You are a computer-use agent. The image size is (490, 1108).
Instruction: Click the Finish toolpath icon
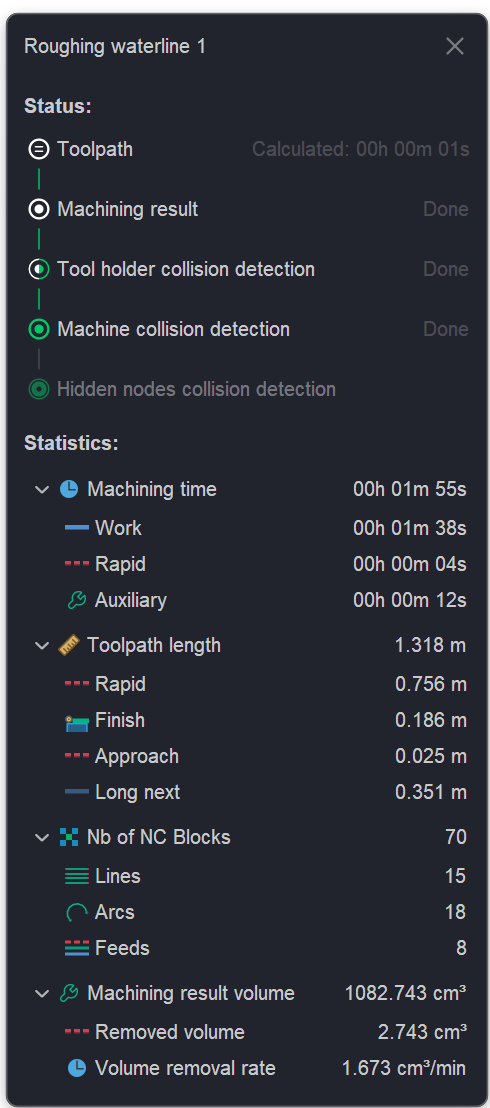(76, 722)
